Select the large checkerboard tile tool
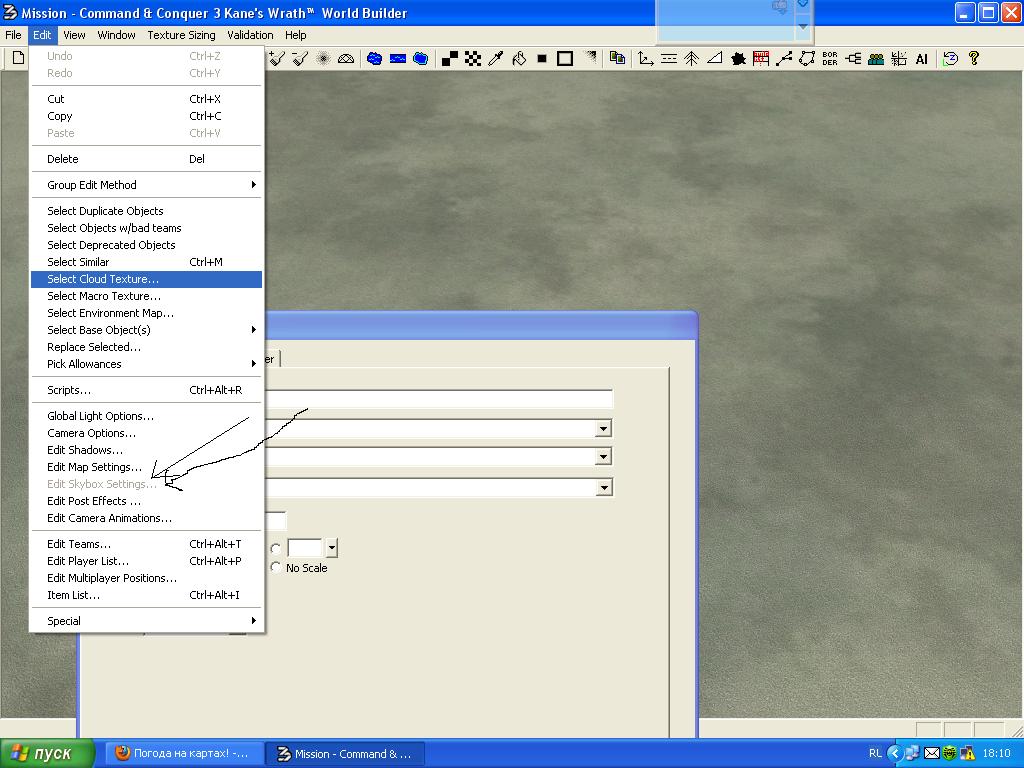The width and height of the screenshot is (1024, 768). 473,59
